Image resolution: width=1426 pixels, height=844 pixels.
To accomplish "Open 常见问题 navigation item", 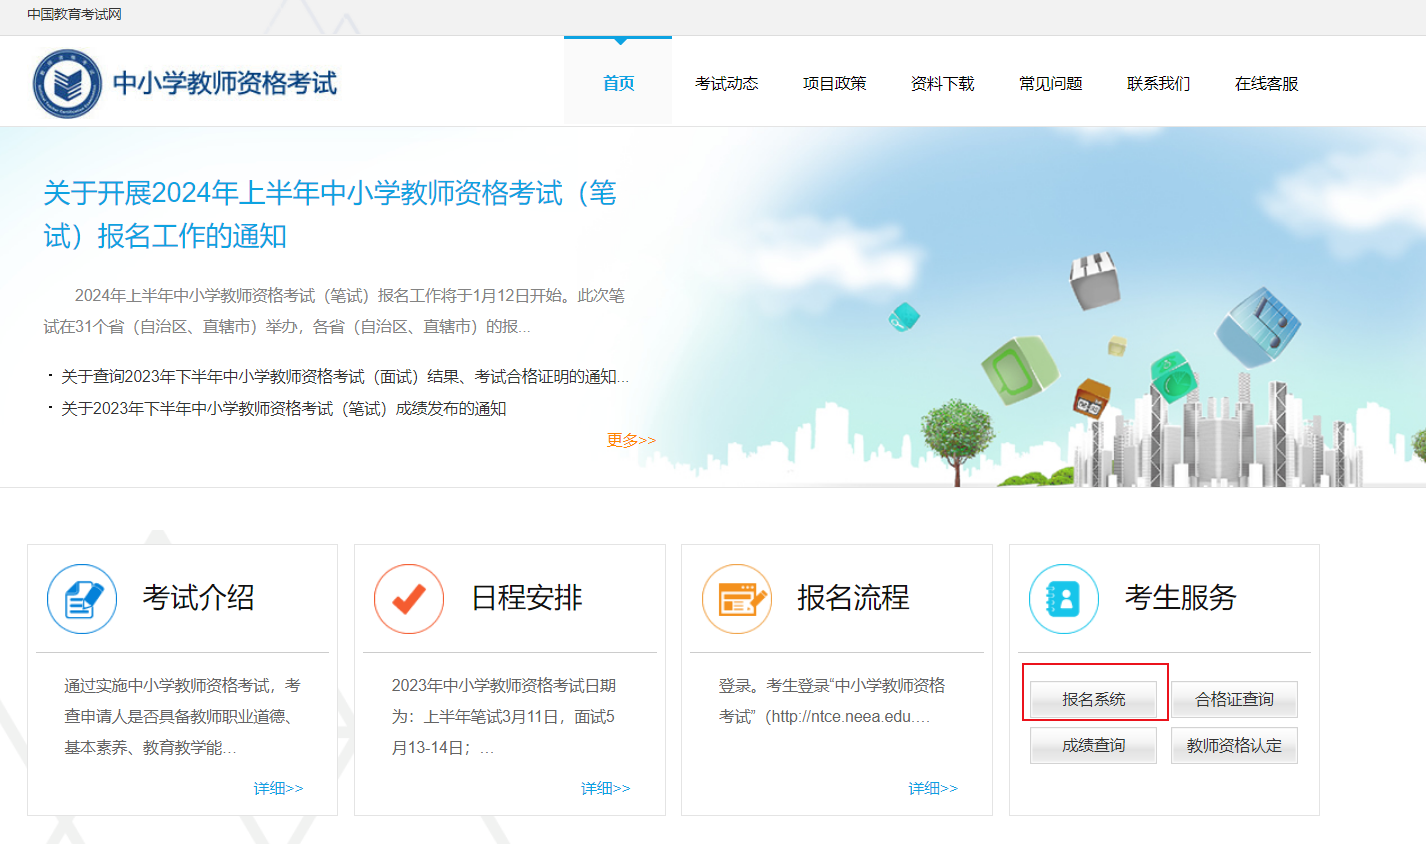I will pyautogui.click(x=1050, y=84).
